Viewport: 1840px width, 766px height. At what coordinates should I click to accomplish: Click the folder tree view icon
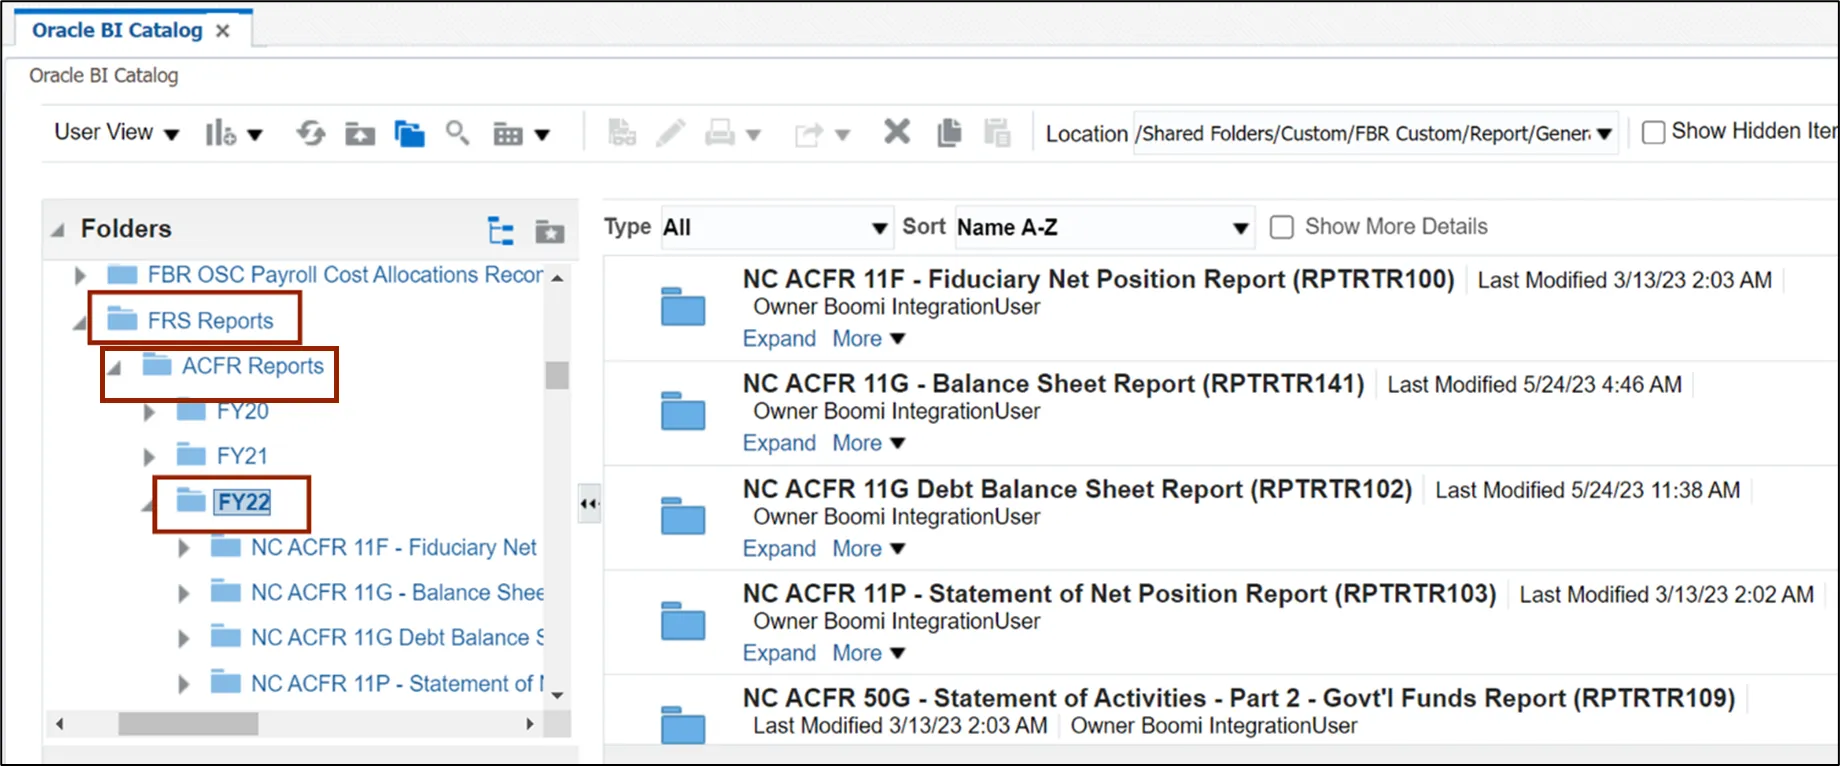click(x=500, y=231)
